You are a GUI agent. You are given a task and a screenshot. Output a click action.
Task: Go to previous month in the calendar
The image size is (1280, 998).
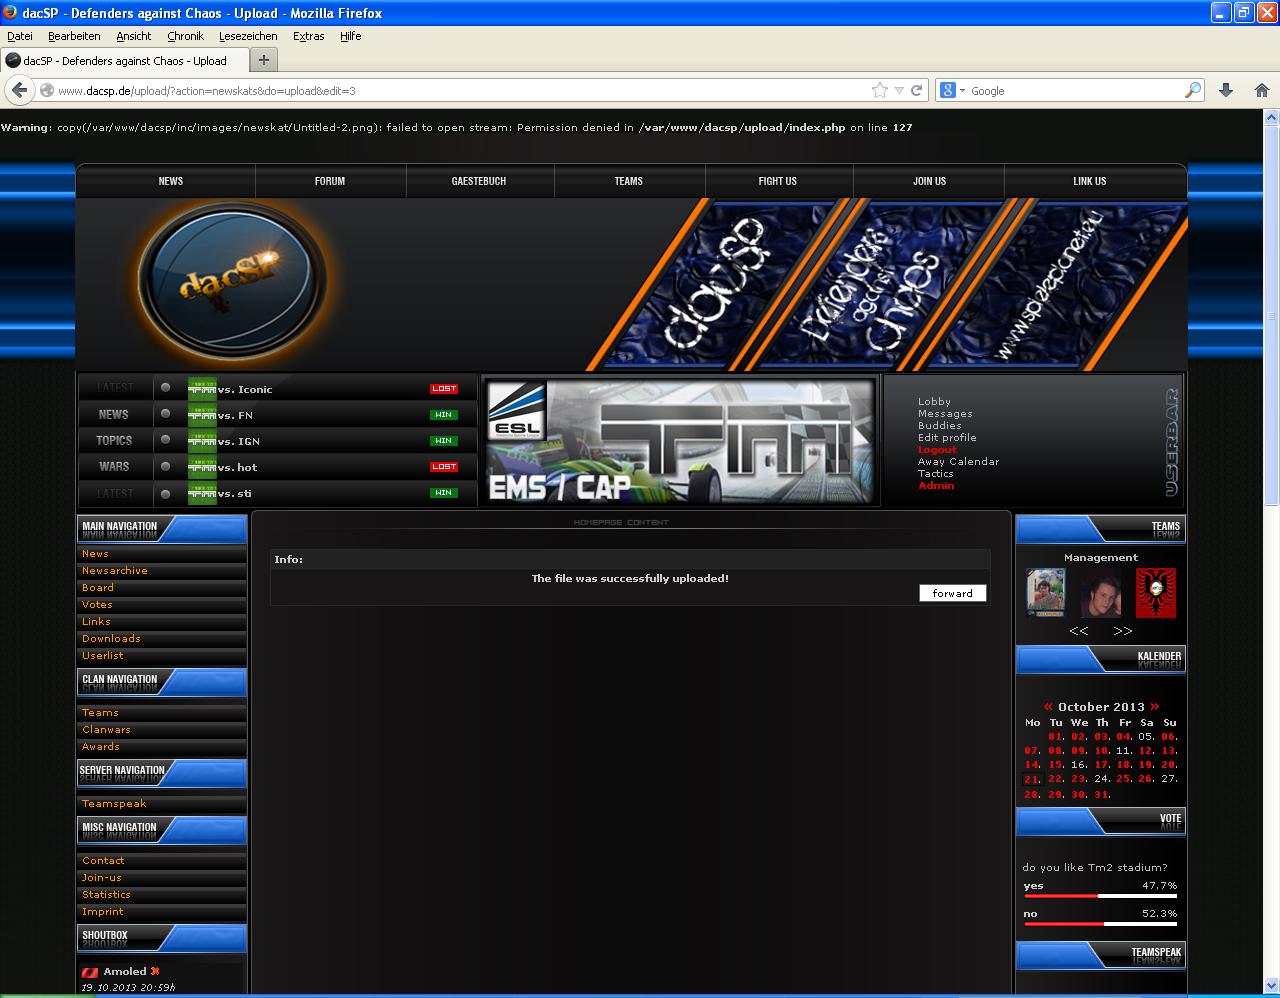(x=1048, y=706)
